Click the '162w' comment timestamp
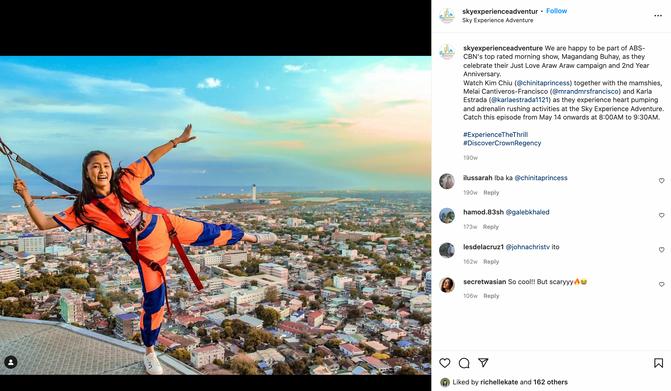 click(x=470, y=262)
